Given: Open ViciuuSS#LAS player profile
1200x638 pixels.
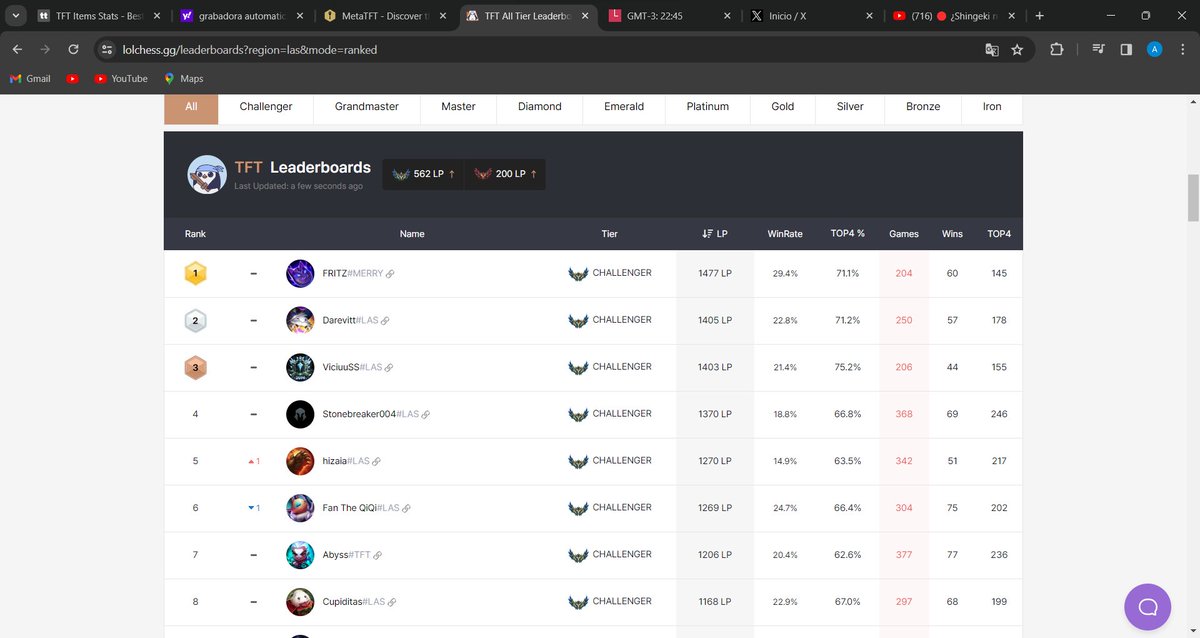Looking at the screenshot, I should (x=352, y=367).
